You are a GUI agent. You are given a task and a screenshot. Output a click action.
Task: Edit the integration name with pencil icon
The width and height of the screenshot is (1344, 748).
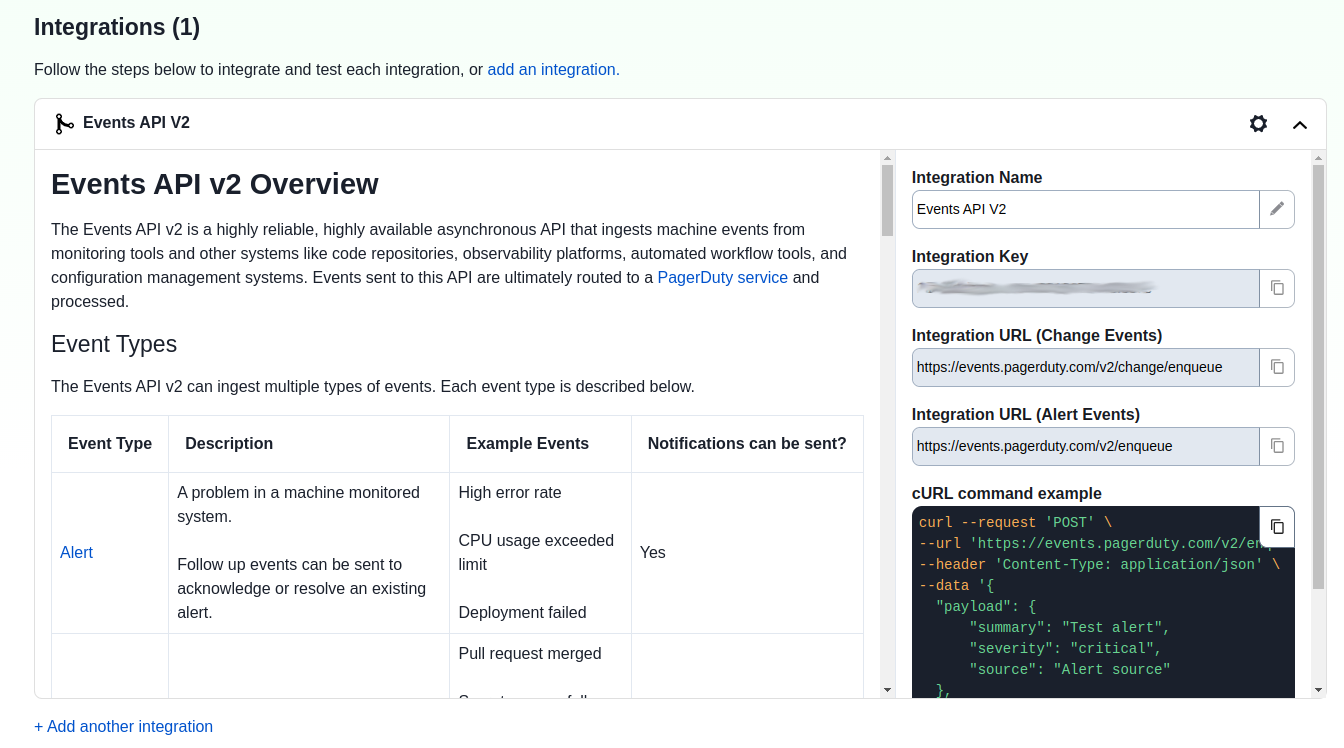[x=1277, y=209]
